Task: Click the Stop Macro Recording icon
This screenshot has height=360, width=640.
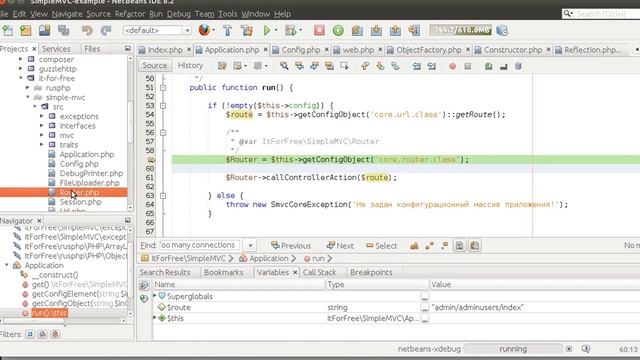Action: [467, 66]
